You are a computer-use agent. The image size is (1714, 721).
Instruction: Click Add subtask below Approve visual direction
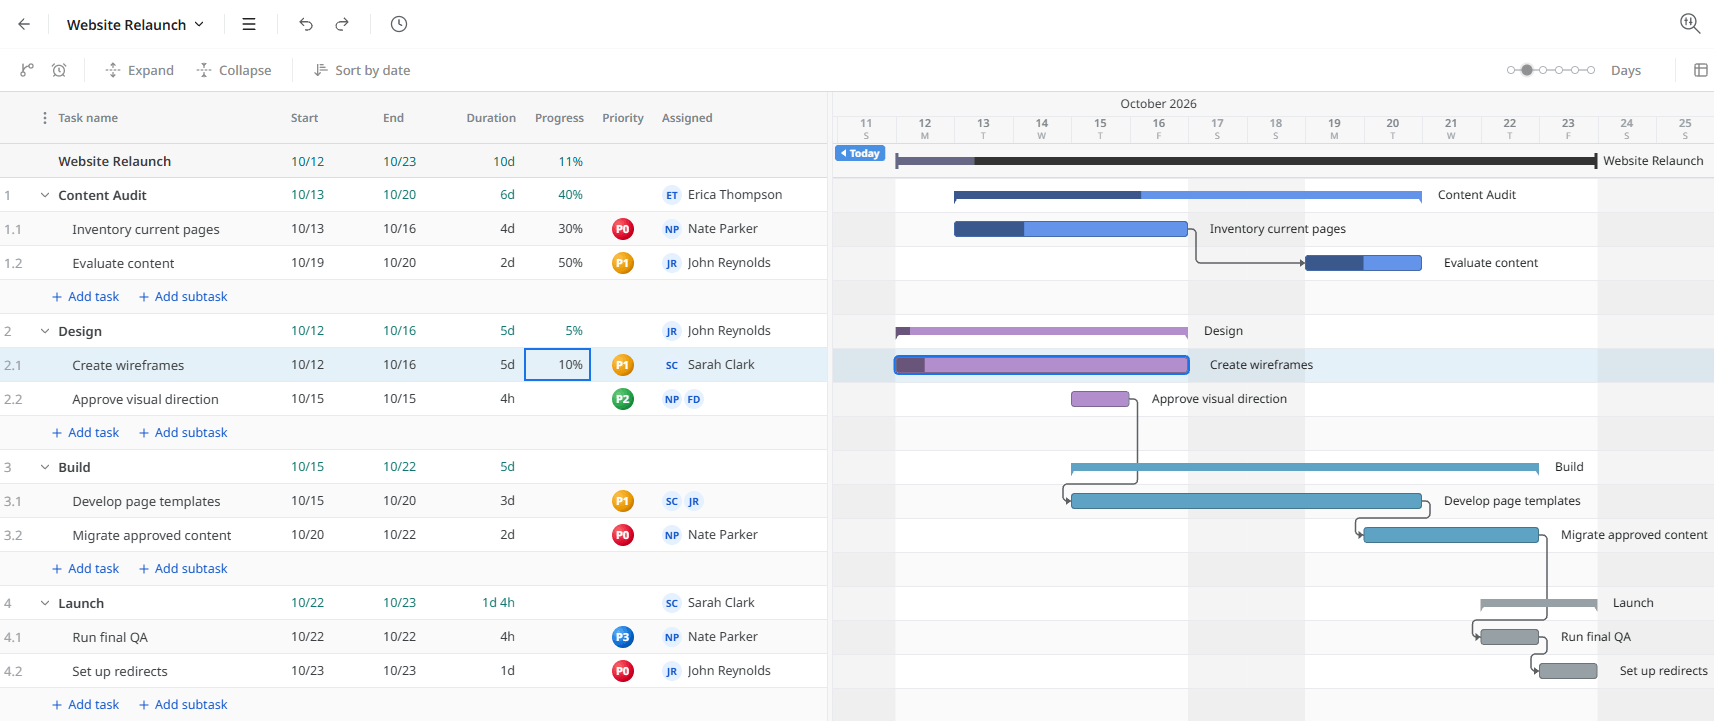[x=183, y=433]
